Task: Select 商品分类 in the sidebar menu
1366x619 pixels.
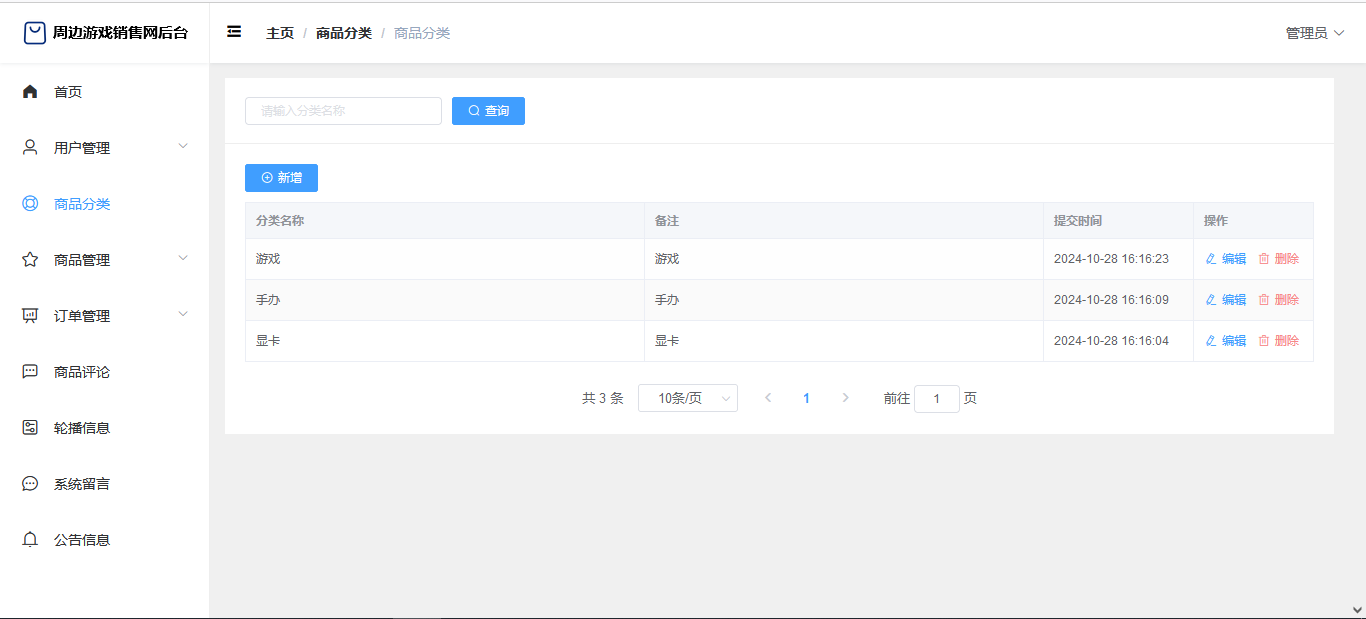Action: pyautogui.click(x=82, y=204)
